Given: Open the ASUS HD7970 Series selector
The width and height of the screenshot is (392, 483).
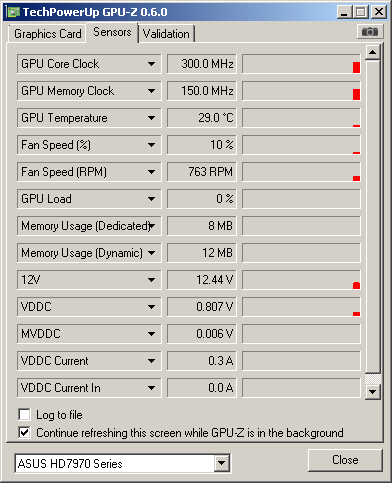Looking at the screenshot, I should pos(123,463).
